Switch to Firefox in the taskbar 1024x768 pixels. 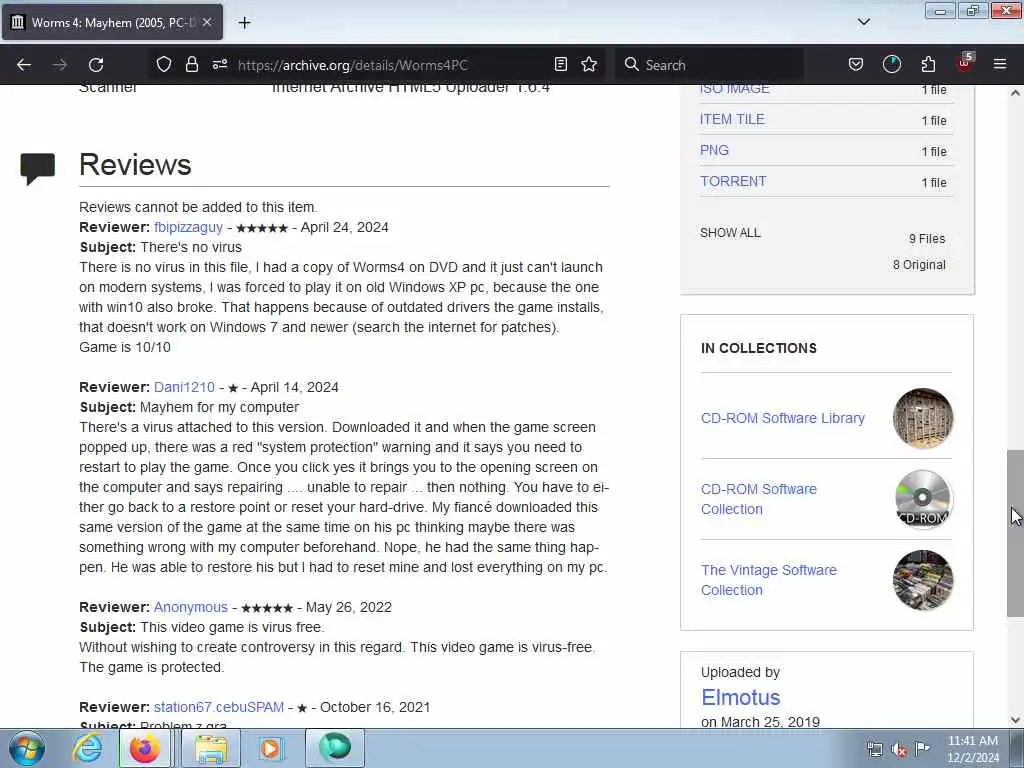point(144,748)
